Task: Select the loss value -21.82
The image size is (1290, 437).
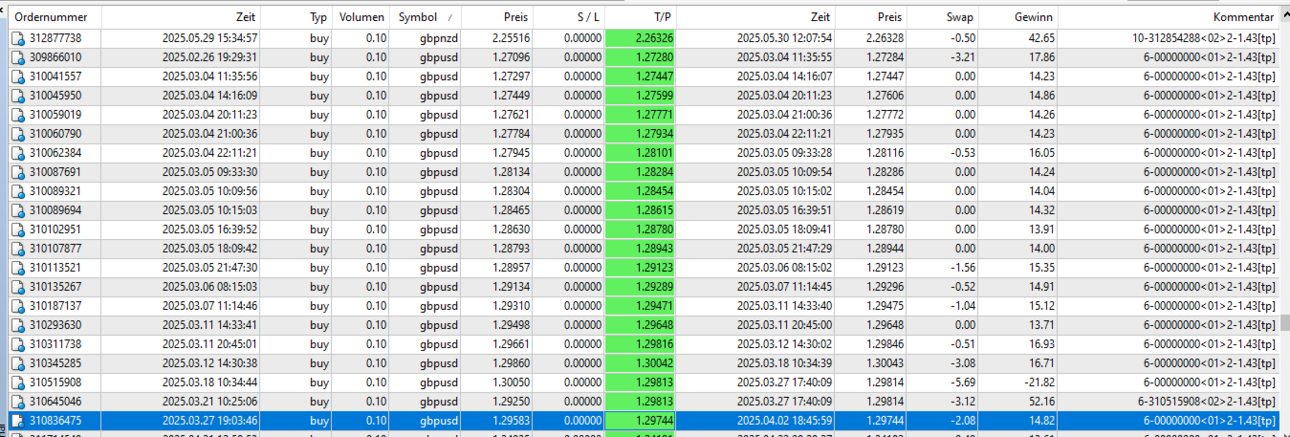Action: 1039,382
